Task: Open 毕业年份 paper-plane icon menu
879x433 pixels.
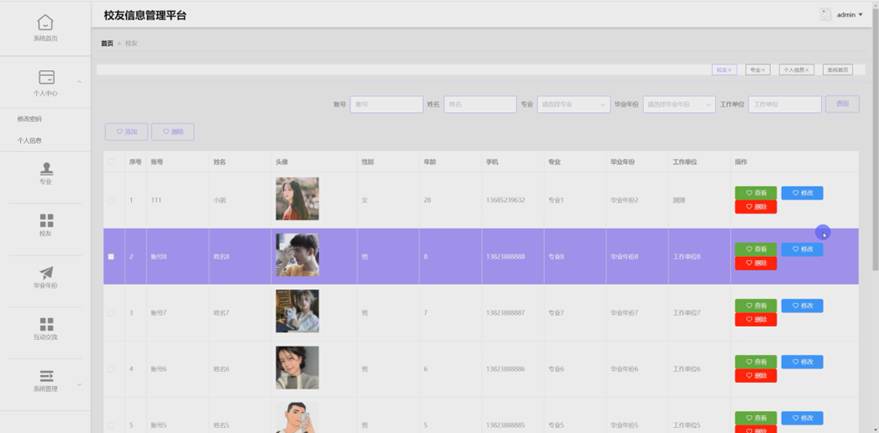Action: (47, 273)
